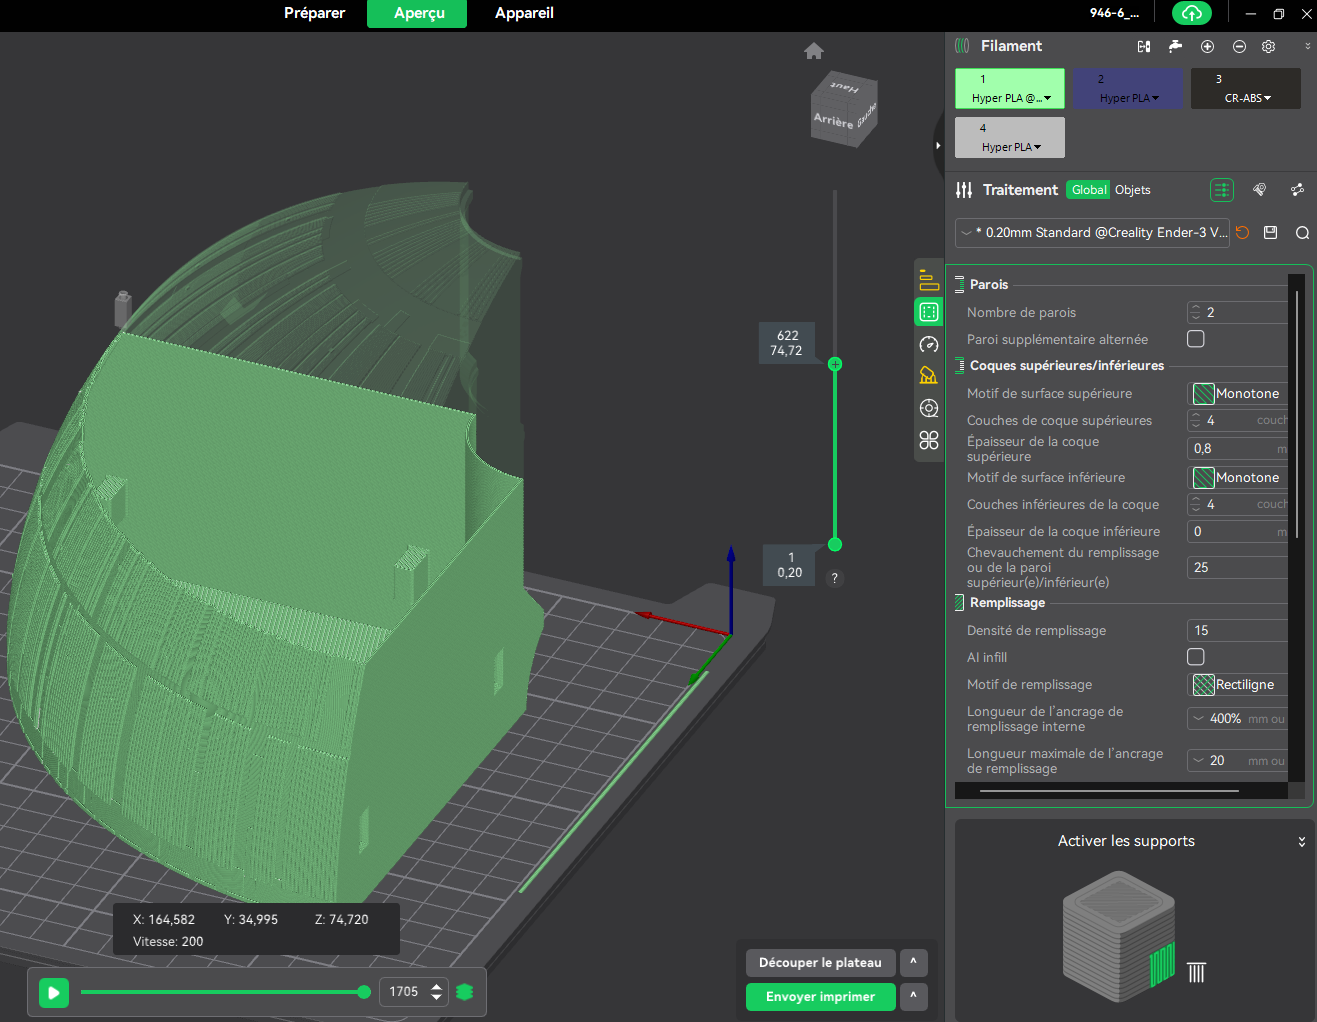Click the green cloud upload icon

(1191, 13)
